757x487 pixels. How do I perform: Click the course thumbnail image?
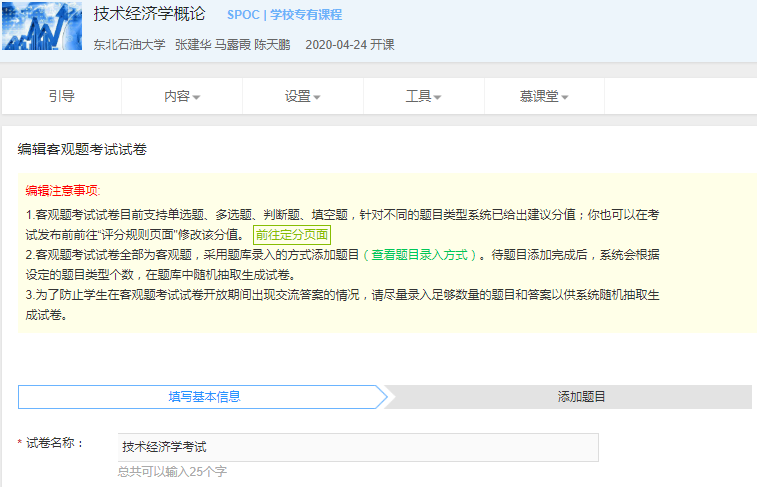[x=42, y=27]
